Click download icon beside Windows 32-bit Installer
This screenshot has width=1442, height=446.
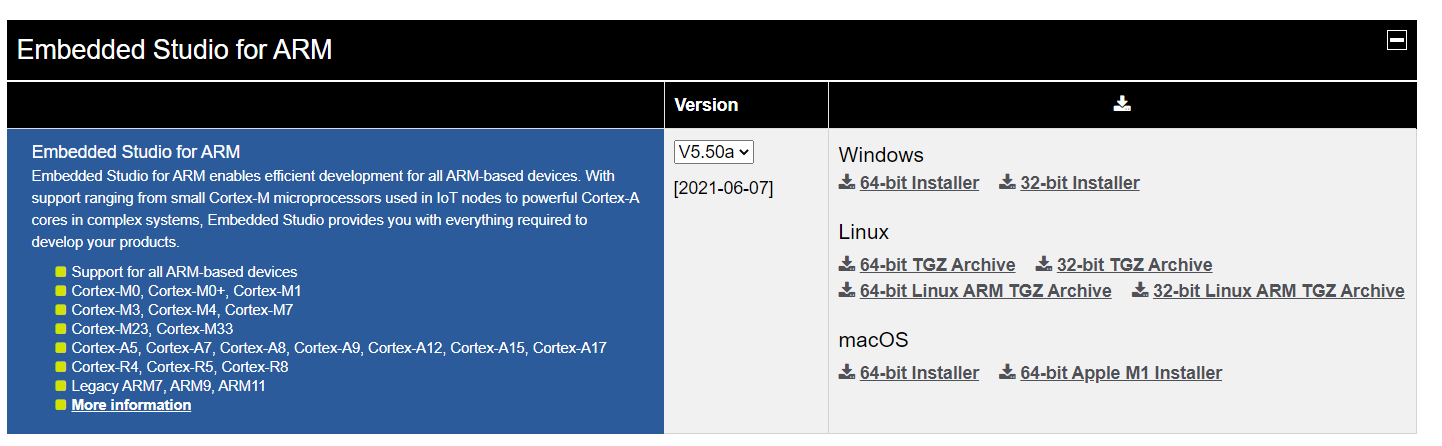pyautogui.click(x=1008, y=182)
